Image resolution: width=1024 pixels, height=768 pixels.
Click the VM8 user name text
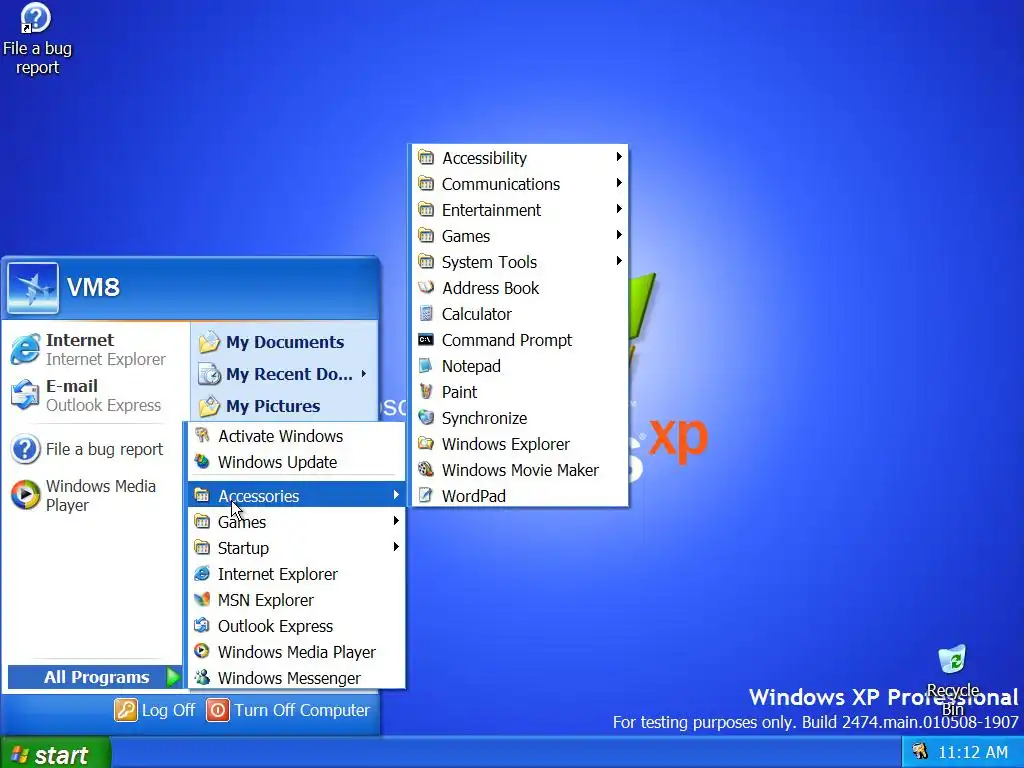(x=93, y=287)
